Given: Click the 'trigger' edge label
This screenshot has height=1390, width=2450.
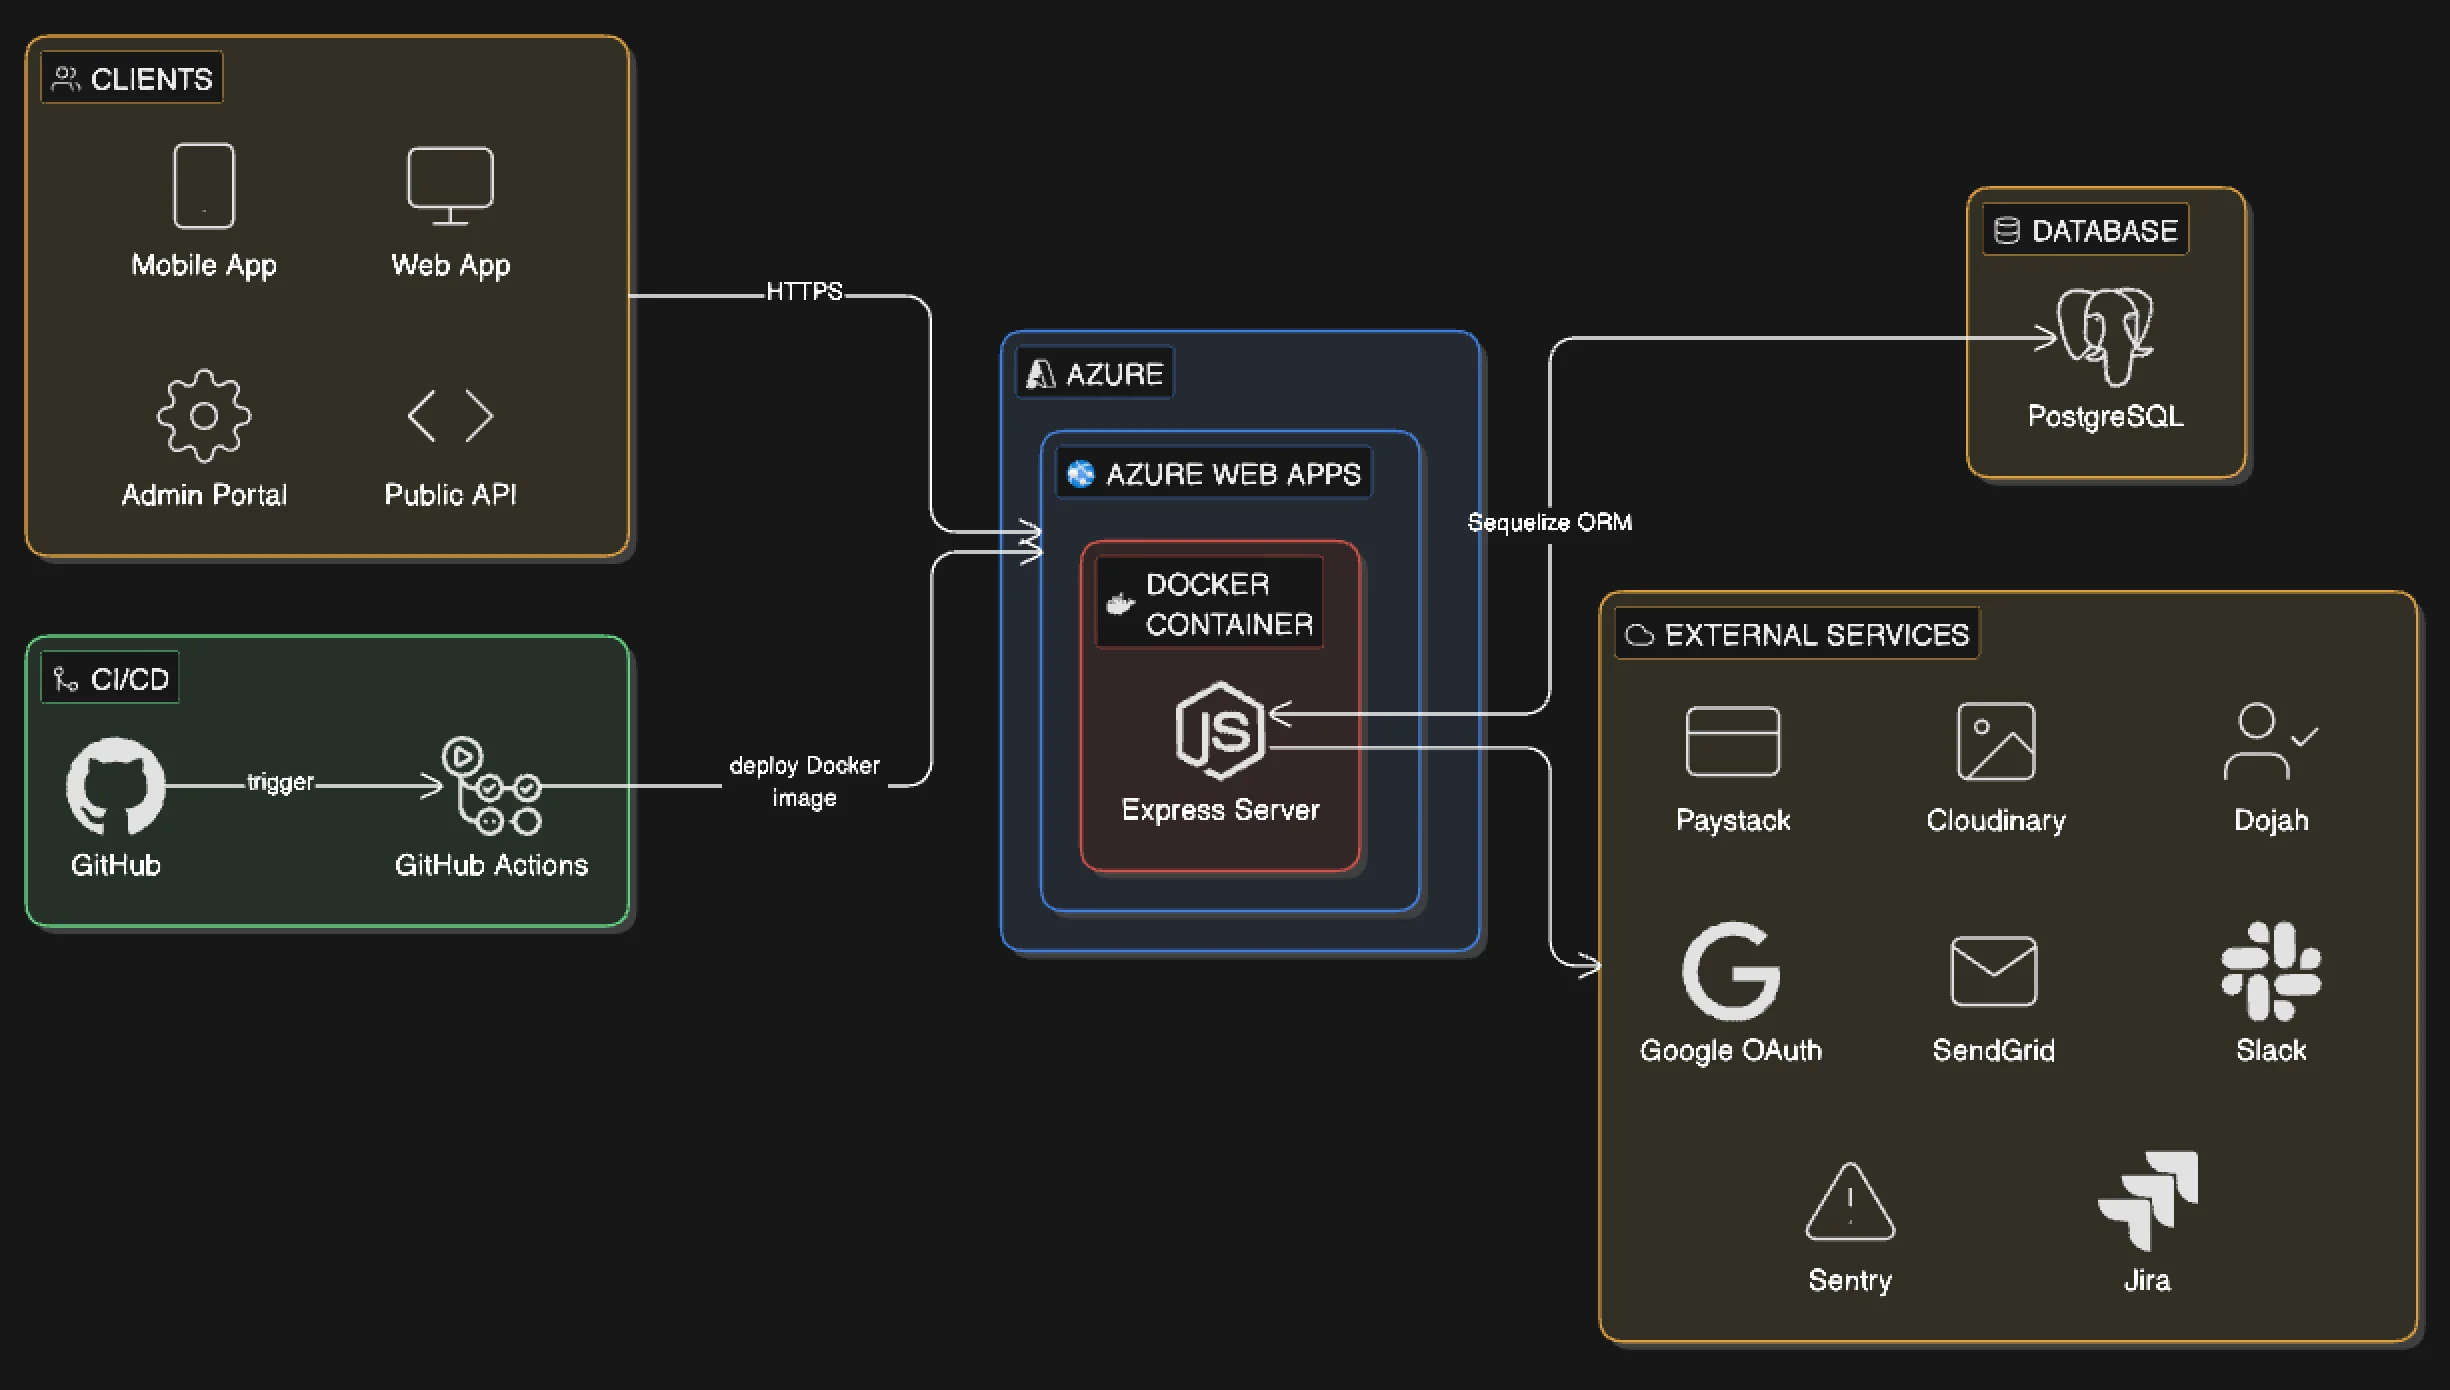Looking at the screenshot, I should (x=281, y=782).
